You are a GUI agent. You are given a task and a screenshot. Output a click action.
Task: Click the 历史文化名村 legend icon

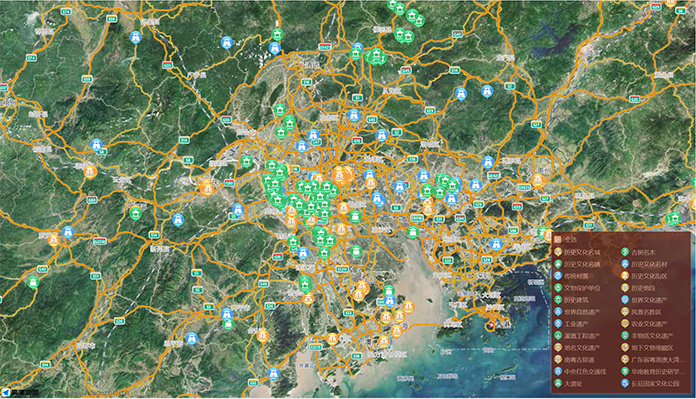(625, 264)
